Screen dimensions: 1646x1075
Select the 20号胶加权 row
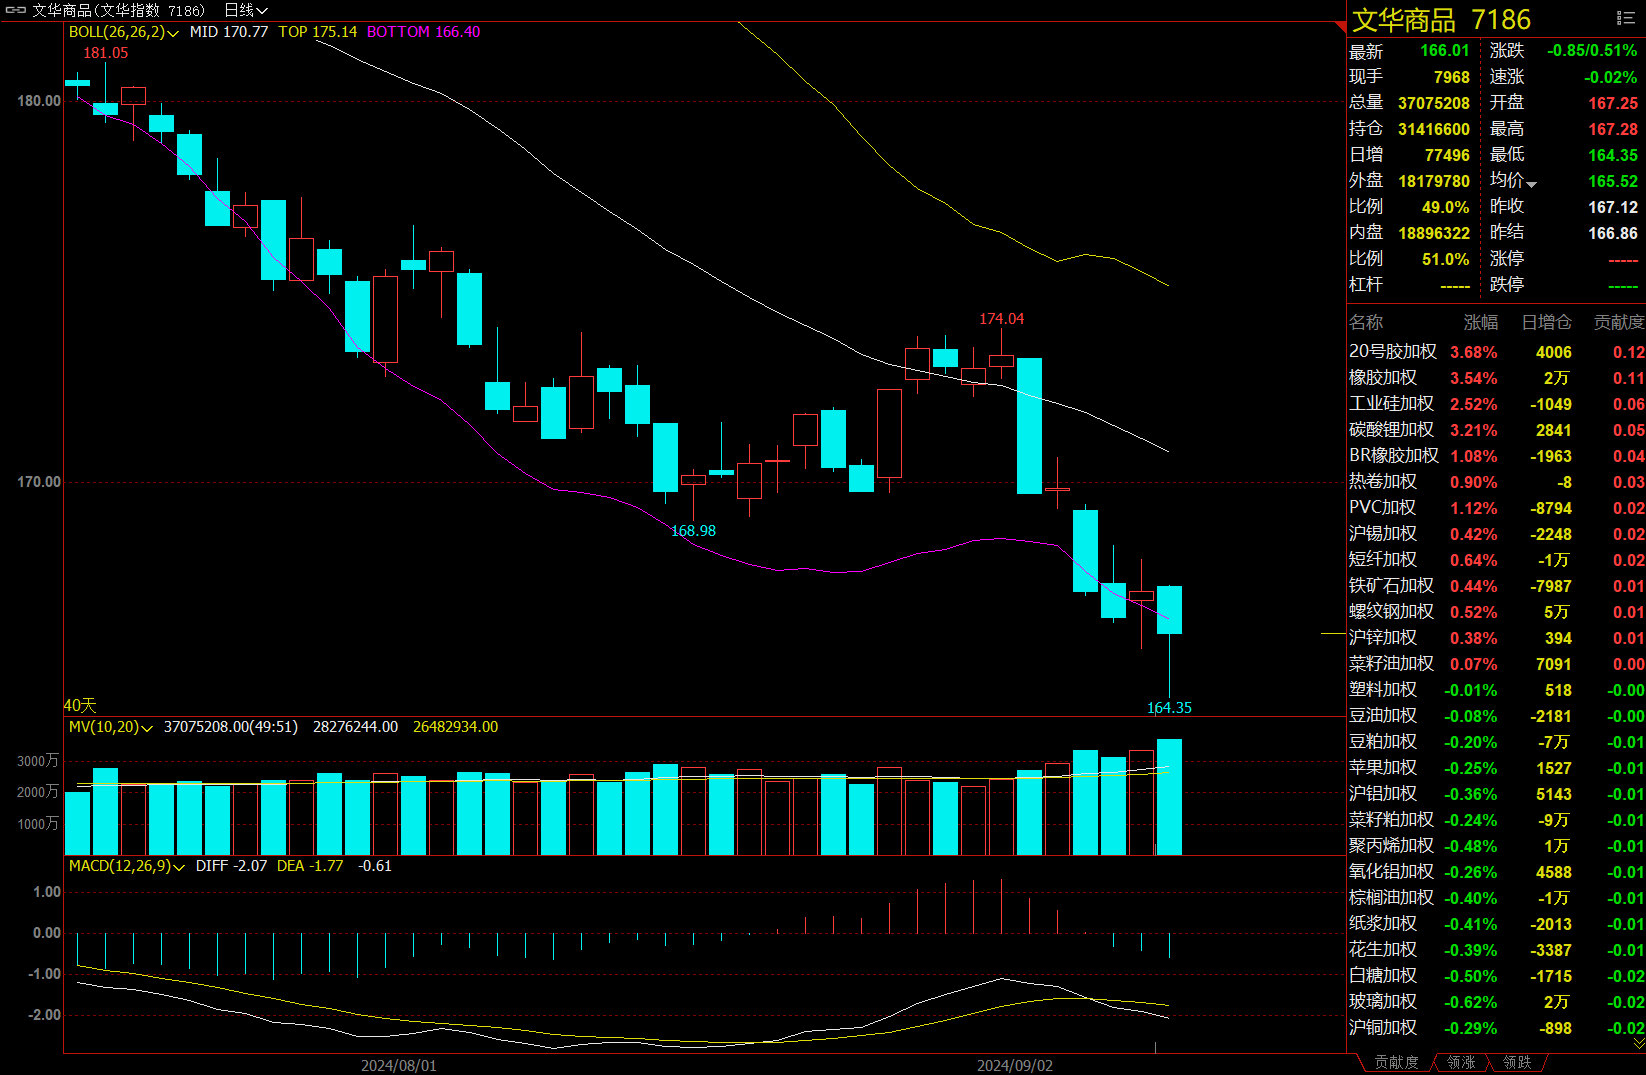coord(1496,352)
